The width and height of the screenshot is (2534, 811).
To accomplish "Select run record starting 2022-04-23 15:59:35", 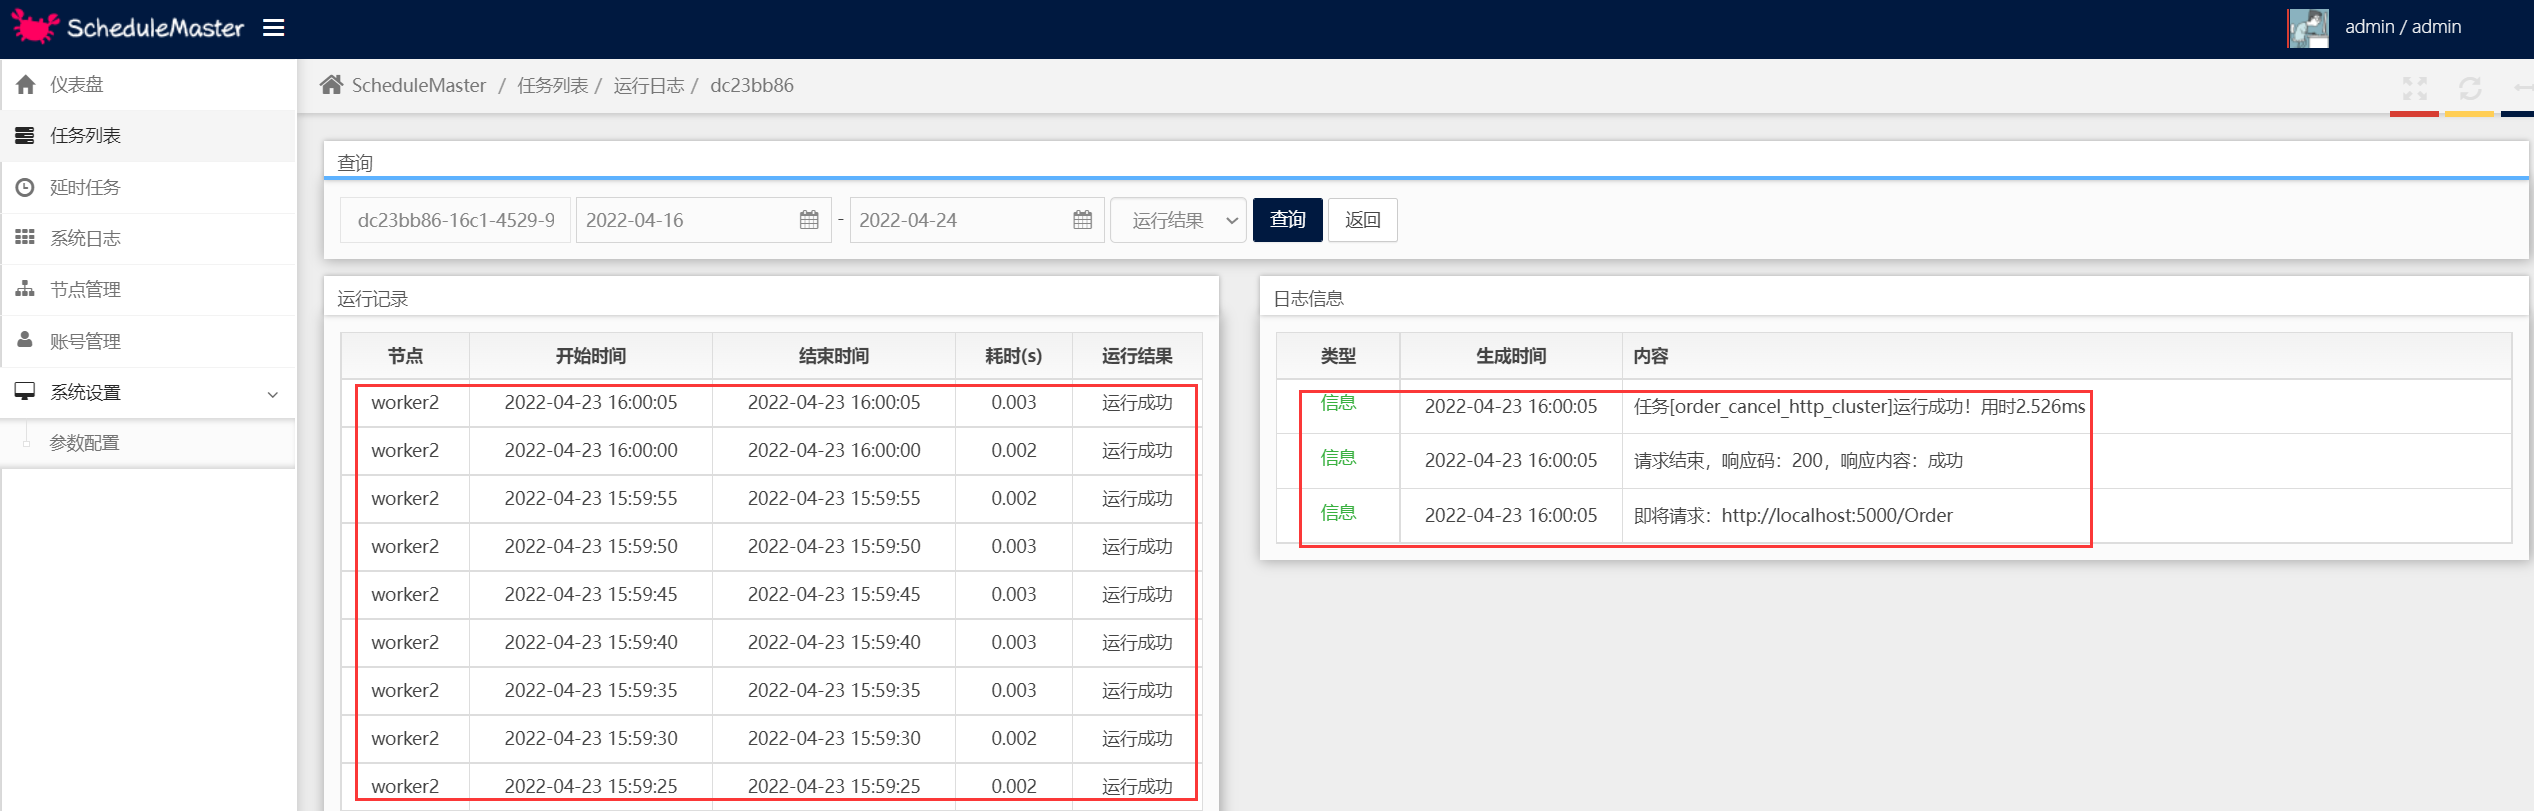I will pos(772,691).
